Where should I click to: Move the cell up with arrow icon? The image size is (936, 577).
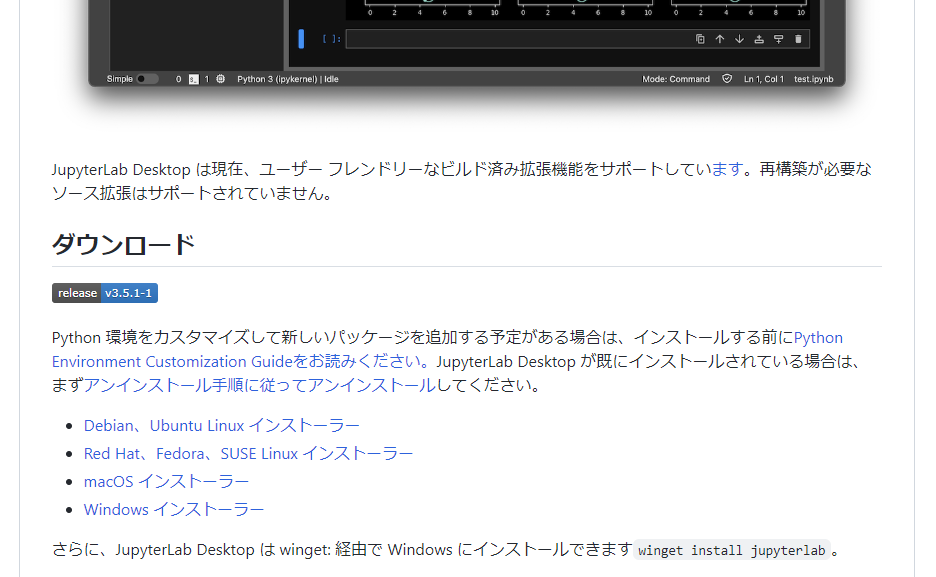pos(719,39)
